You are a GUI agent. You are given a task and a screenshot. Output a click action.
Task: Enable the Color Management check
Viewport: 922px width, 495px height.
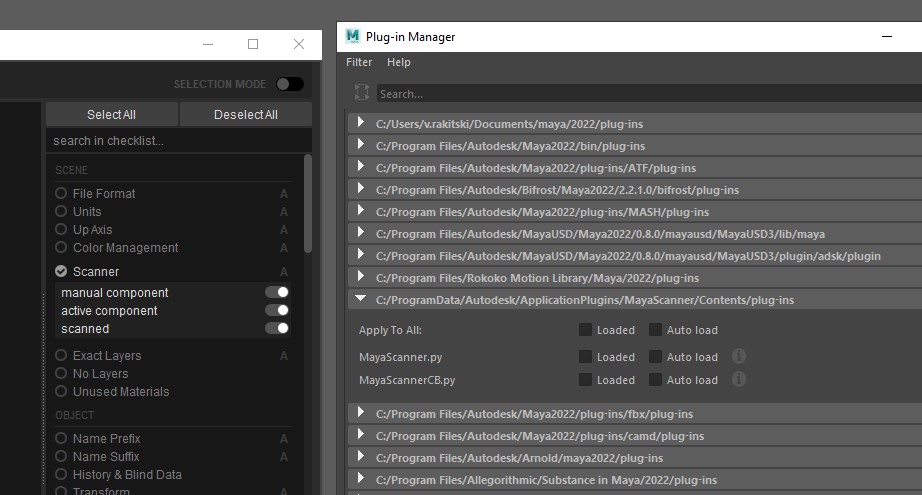[x=61, y=247]
